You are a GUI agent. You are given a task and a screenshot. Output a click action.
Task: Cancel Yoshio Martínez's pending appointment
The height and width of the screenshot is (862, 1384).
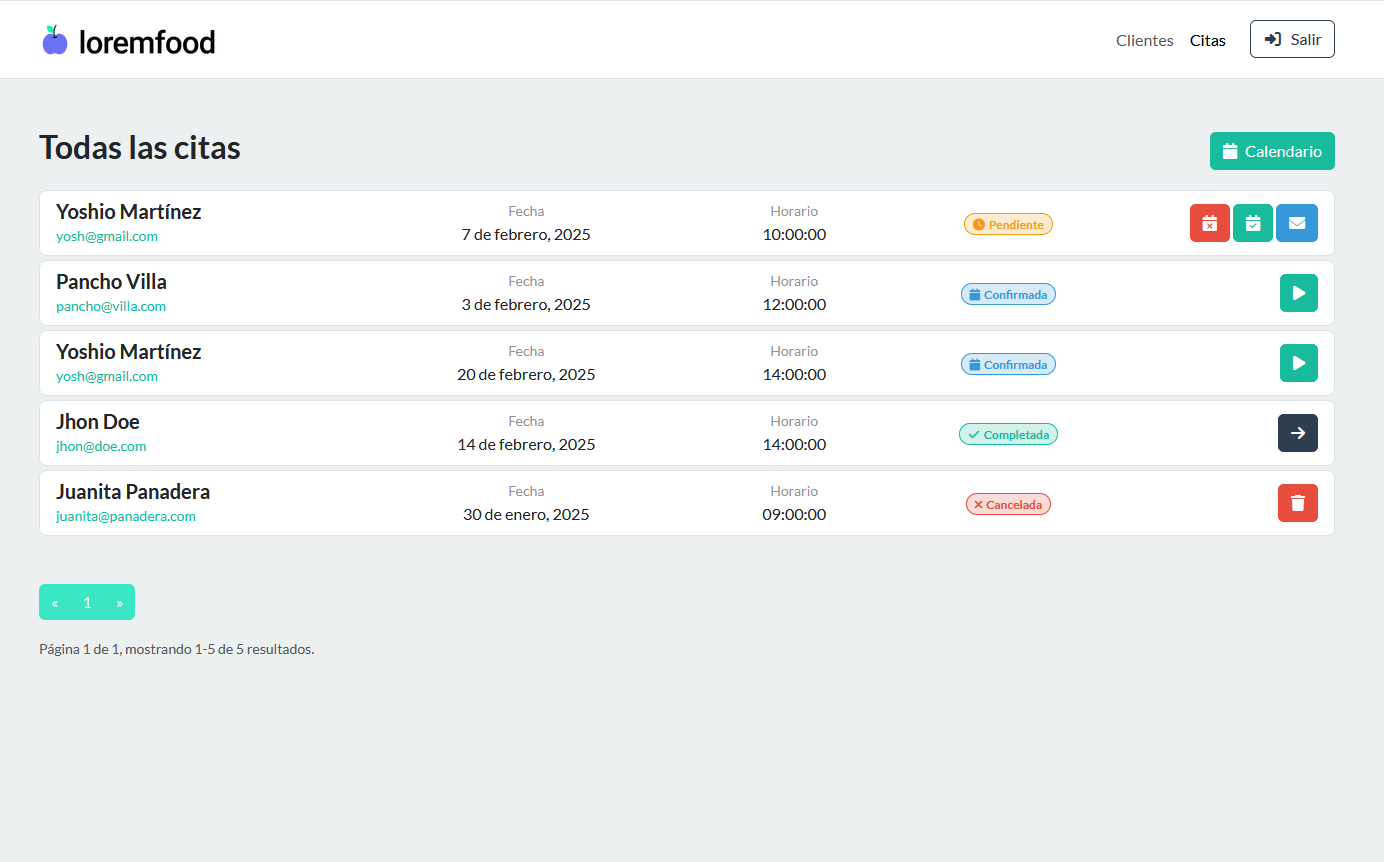tap(1209, 223)
